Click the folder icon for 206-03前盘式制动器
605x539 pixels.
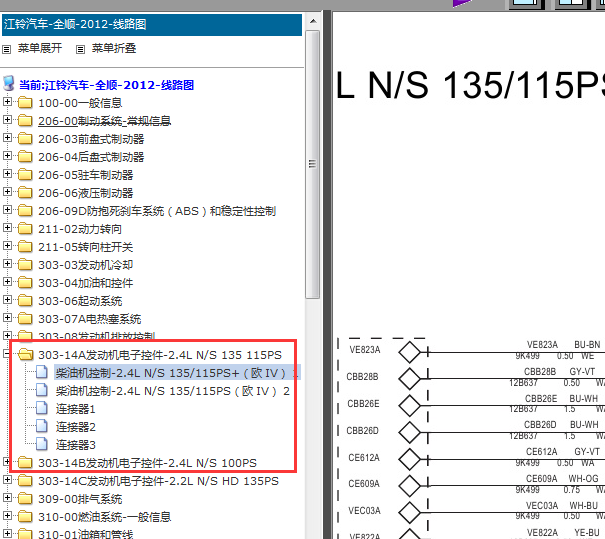click(x=25, y=138)
